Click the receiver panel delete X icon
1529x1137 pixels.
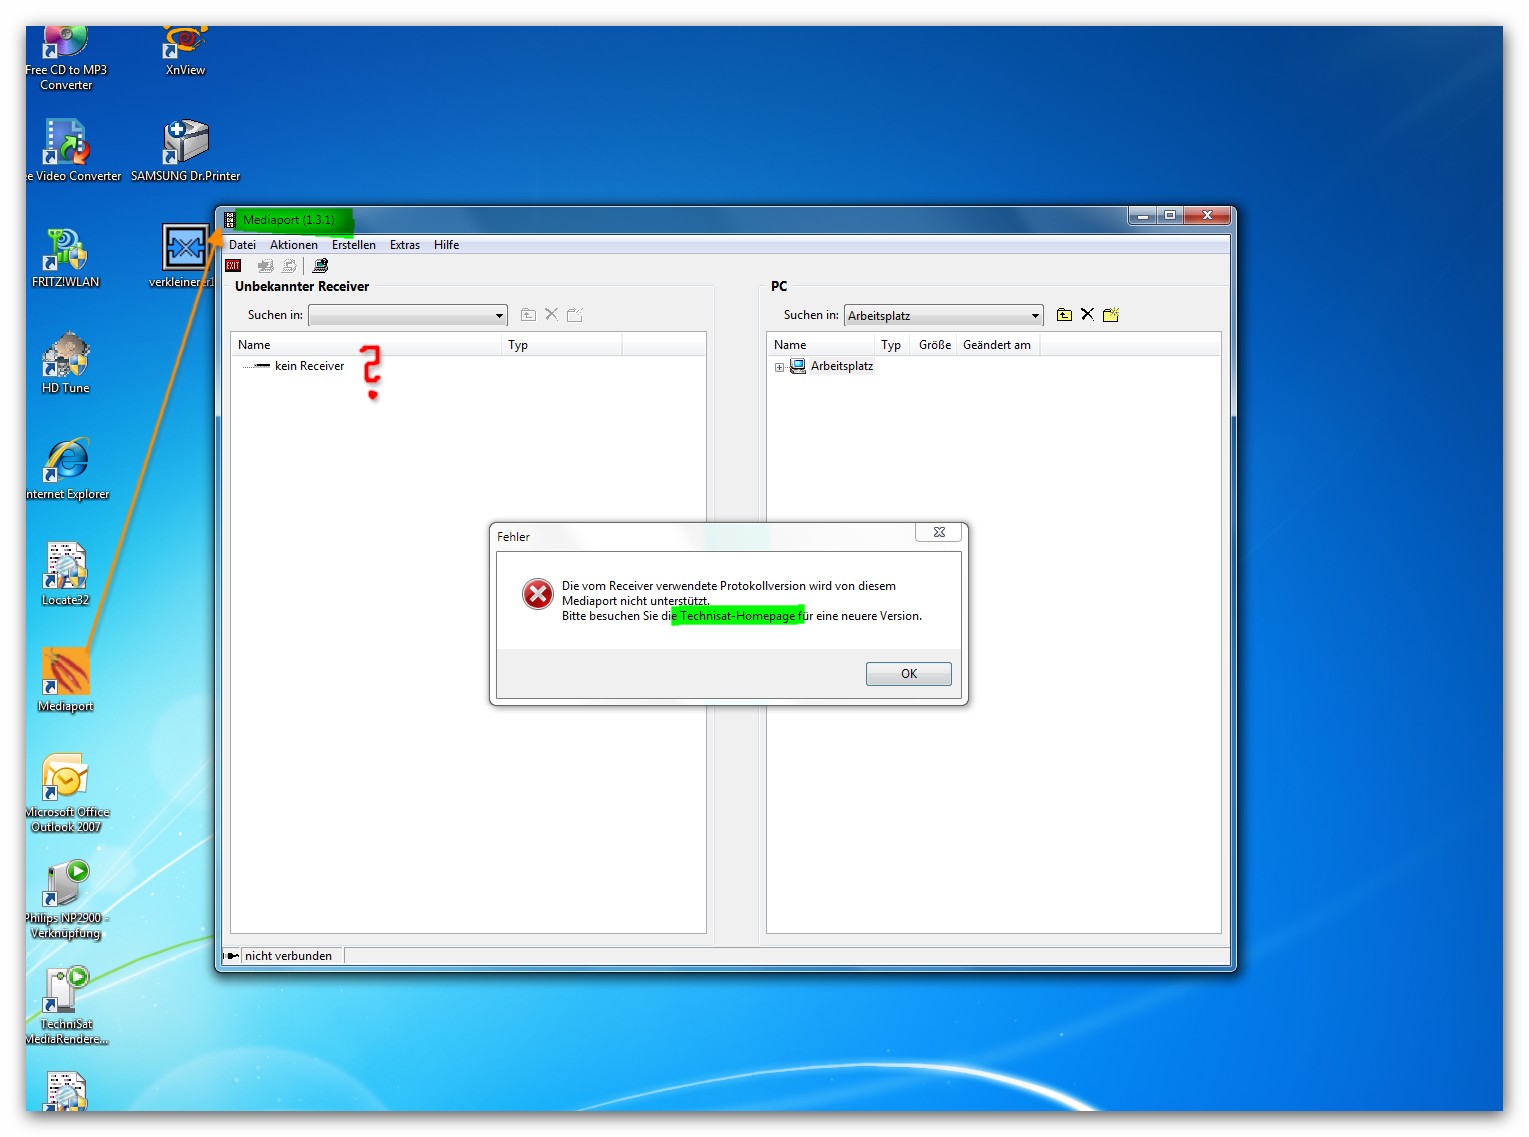[551, 314]
